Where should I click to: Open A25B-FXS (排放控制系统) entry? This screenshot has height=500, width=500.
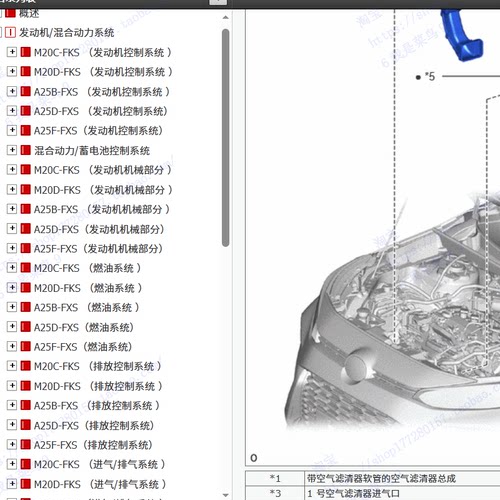click(97, 405)
